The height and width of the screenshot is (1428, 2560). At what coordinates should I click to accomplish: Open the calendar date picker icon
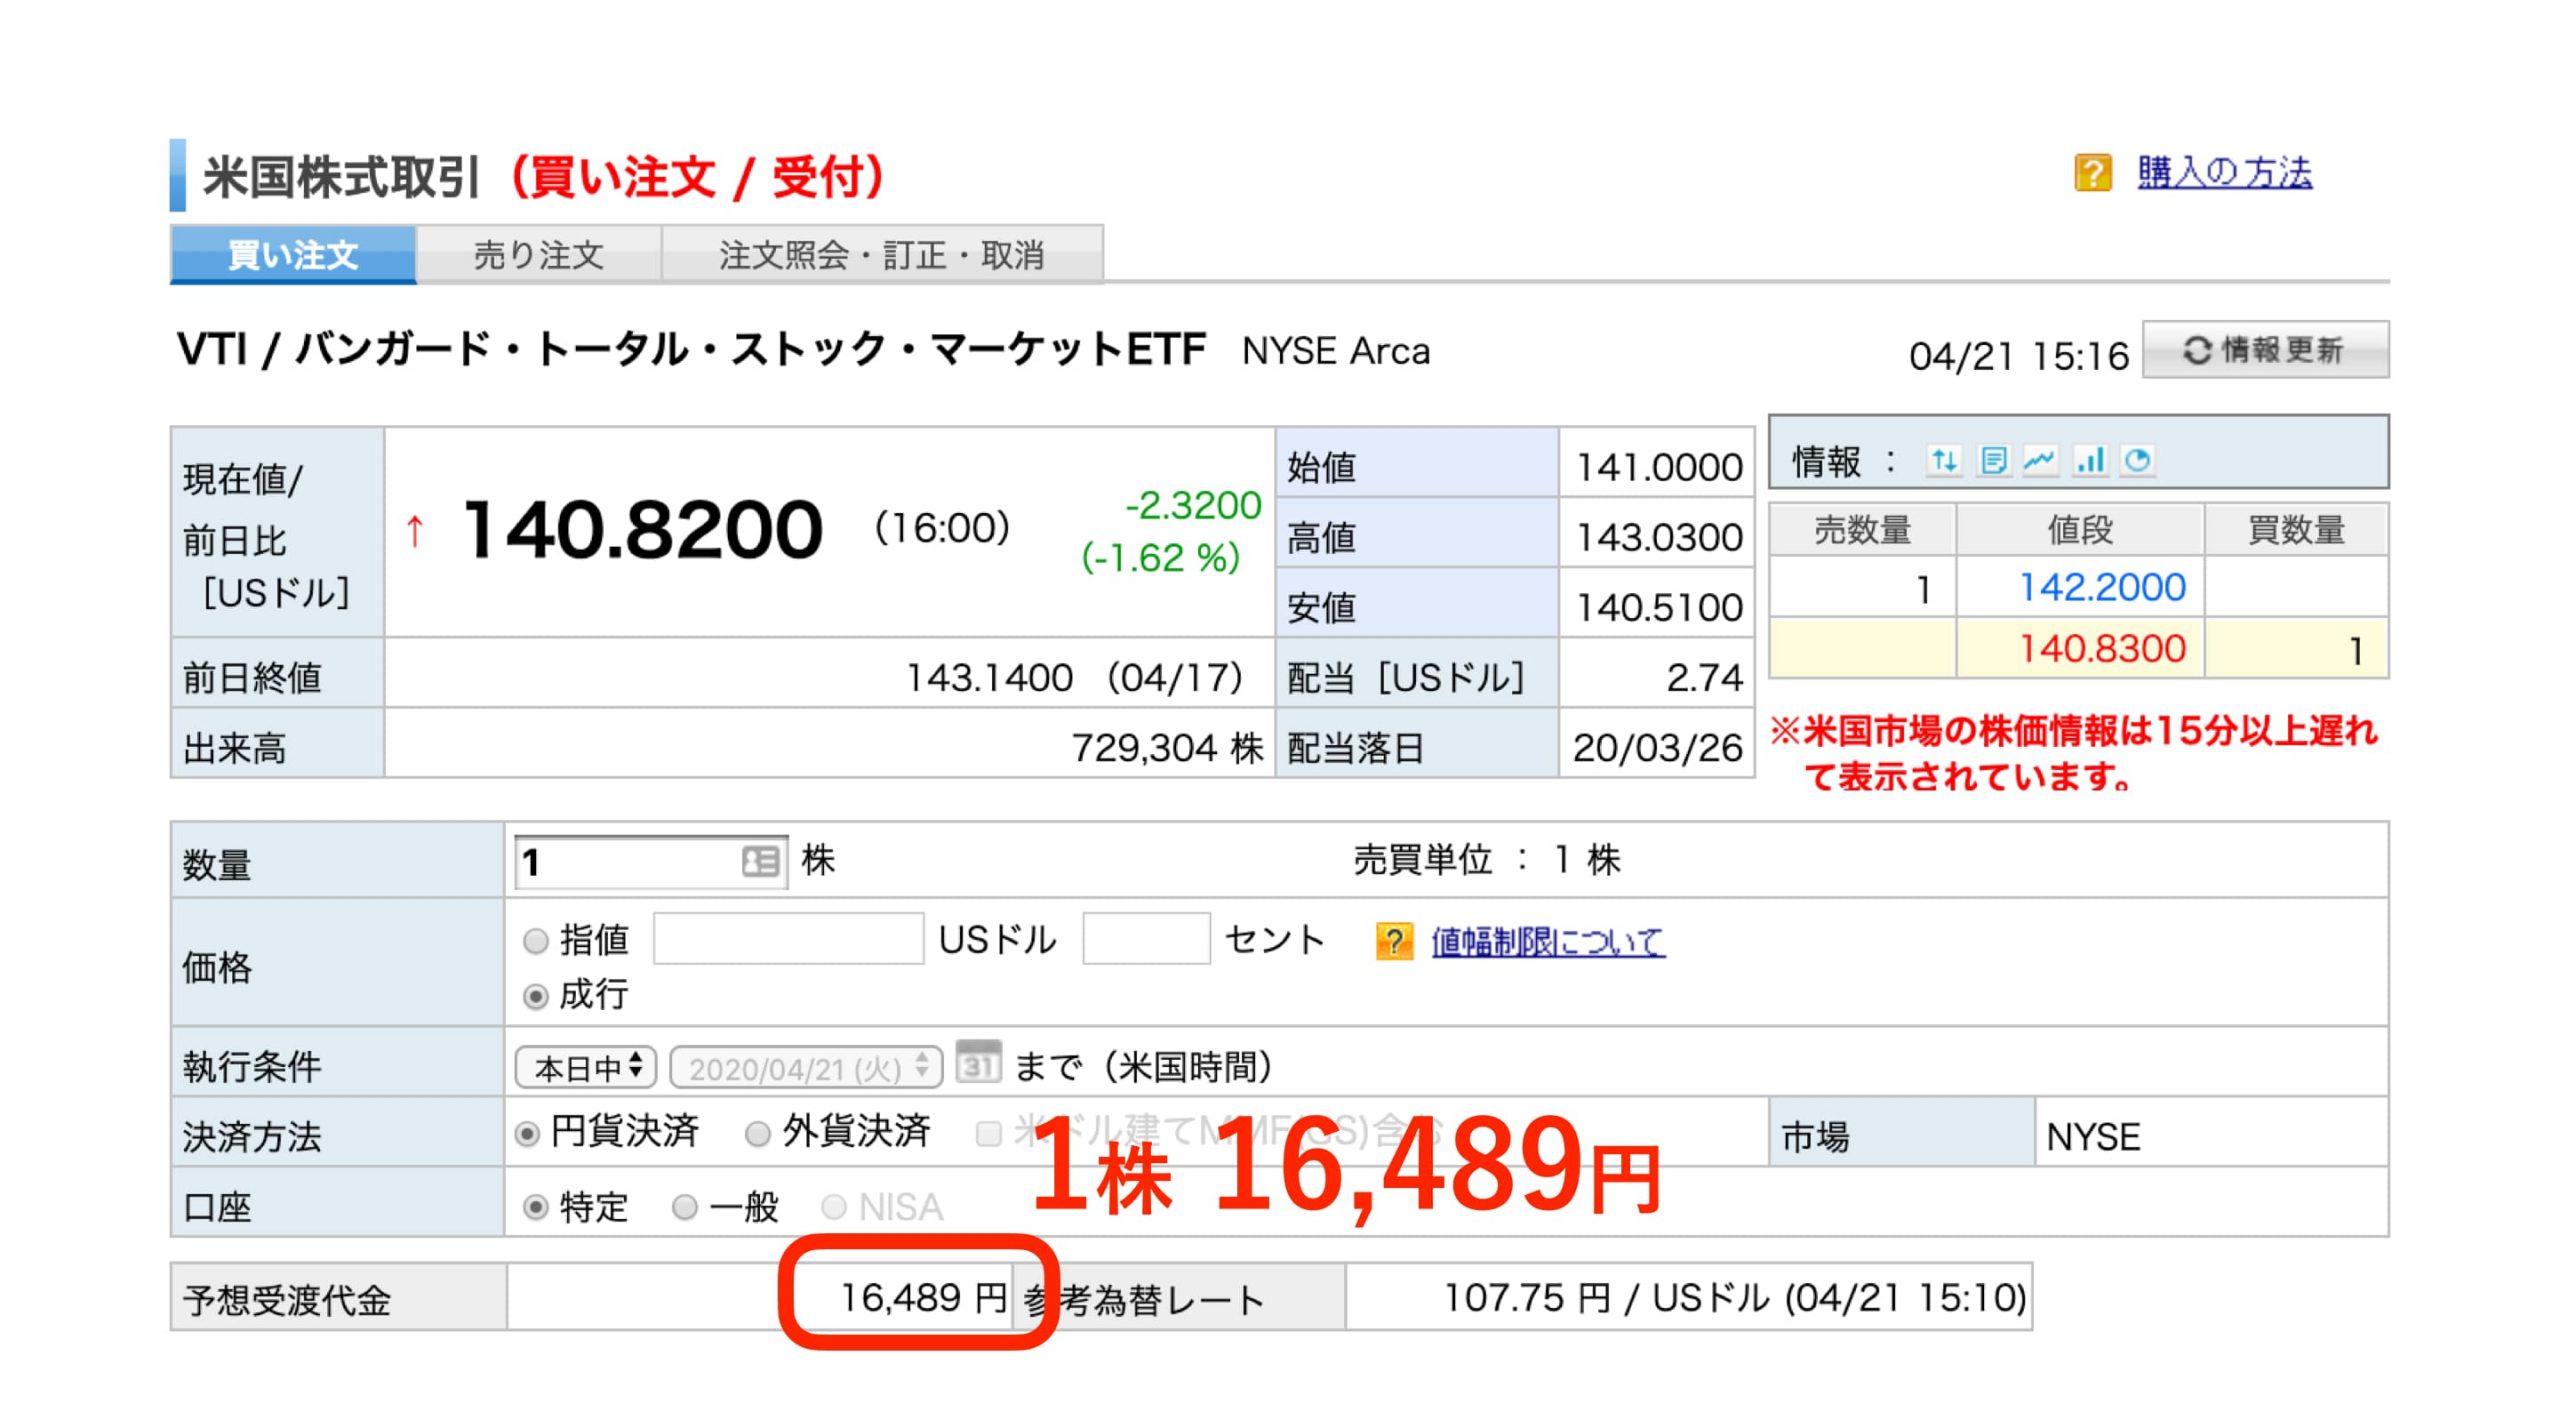point(977,1063)
